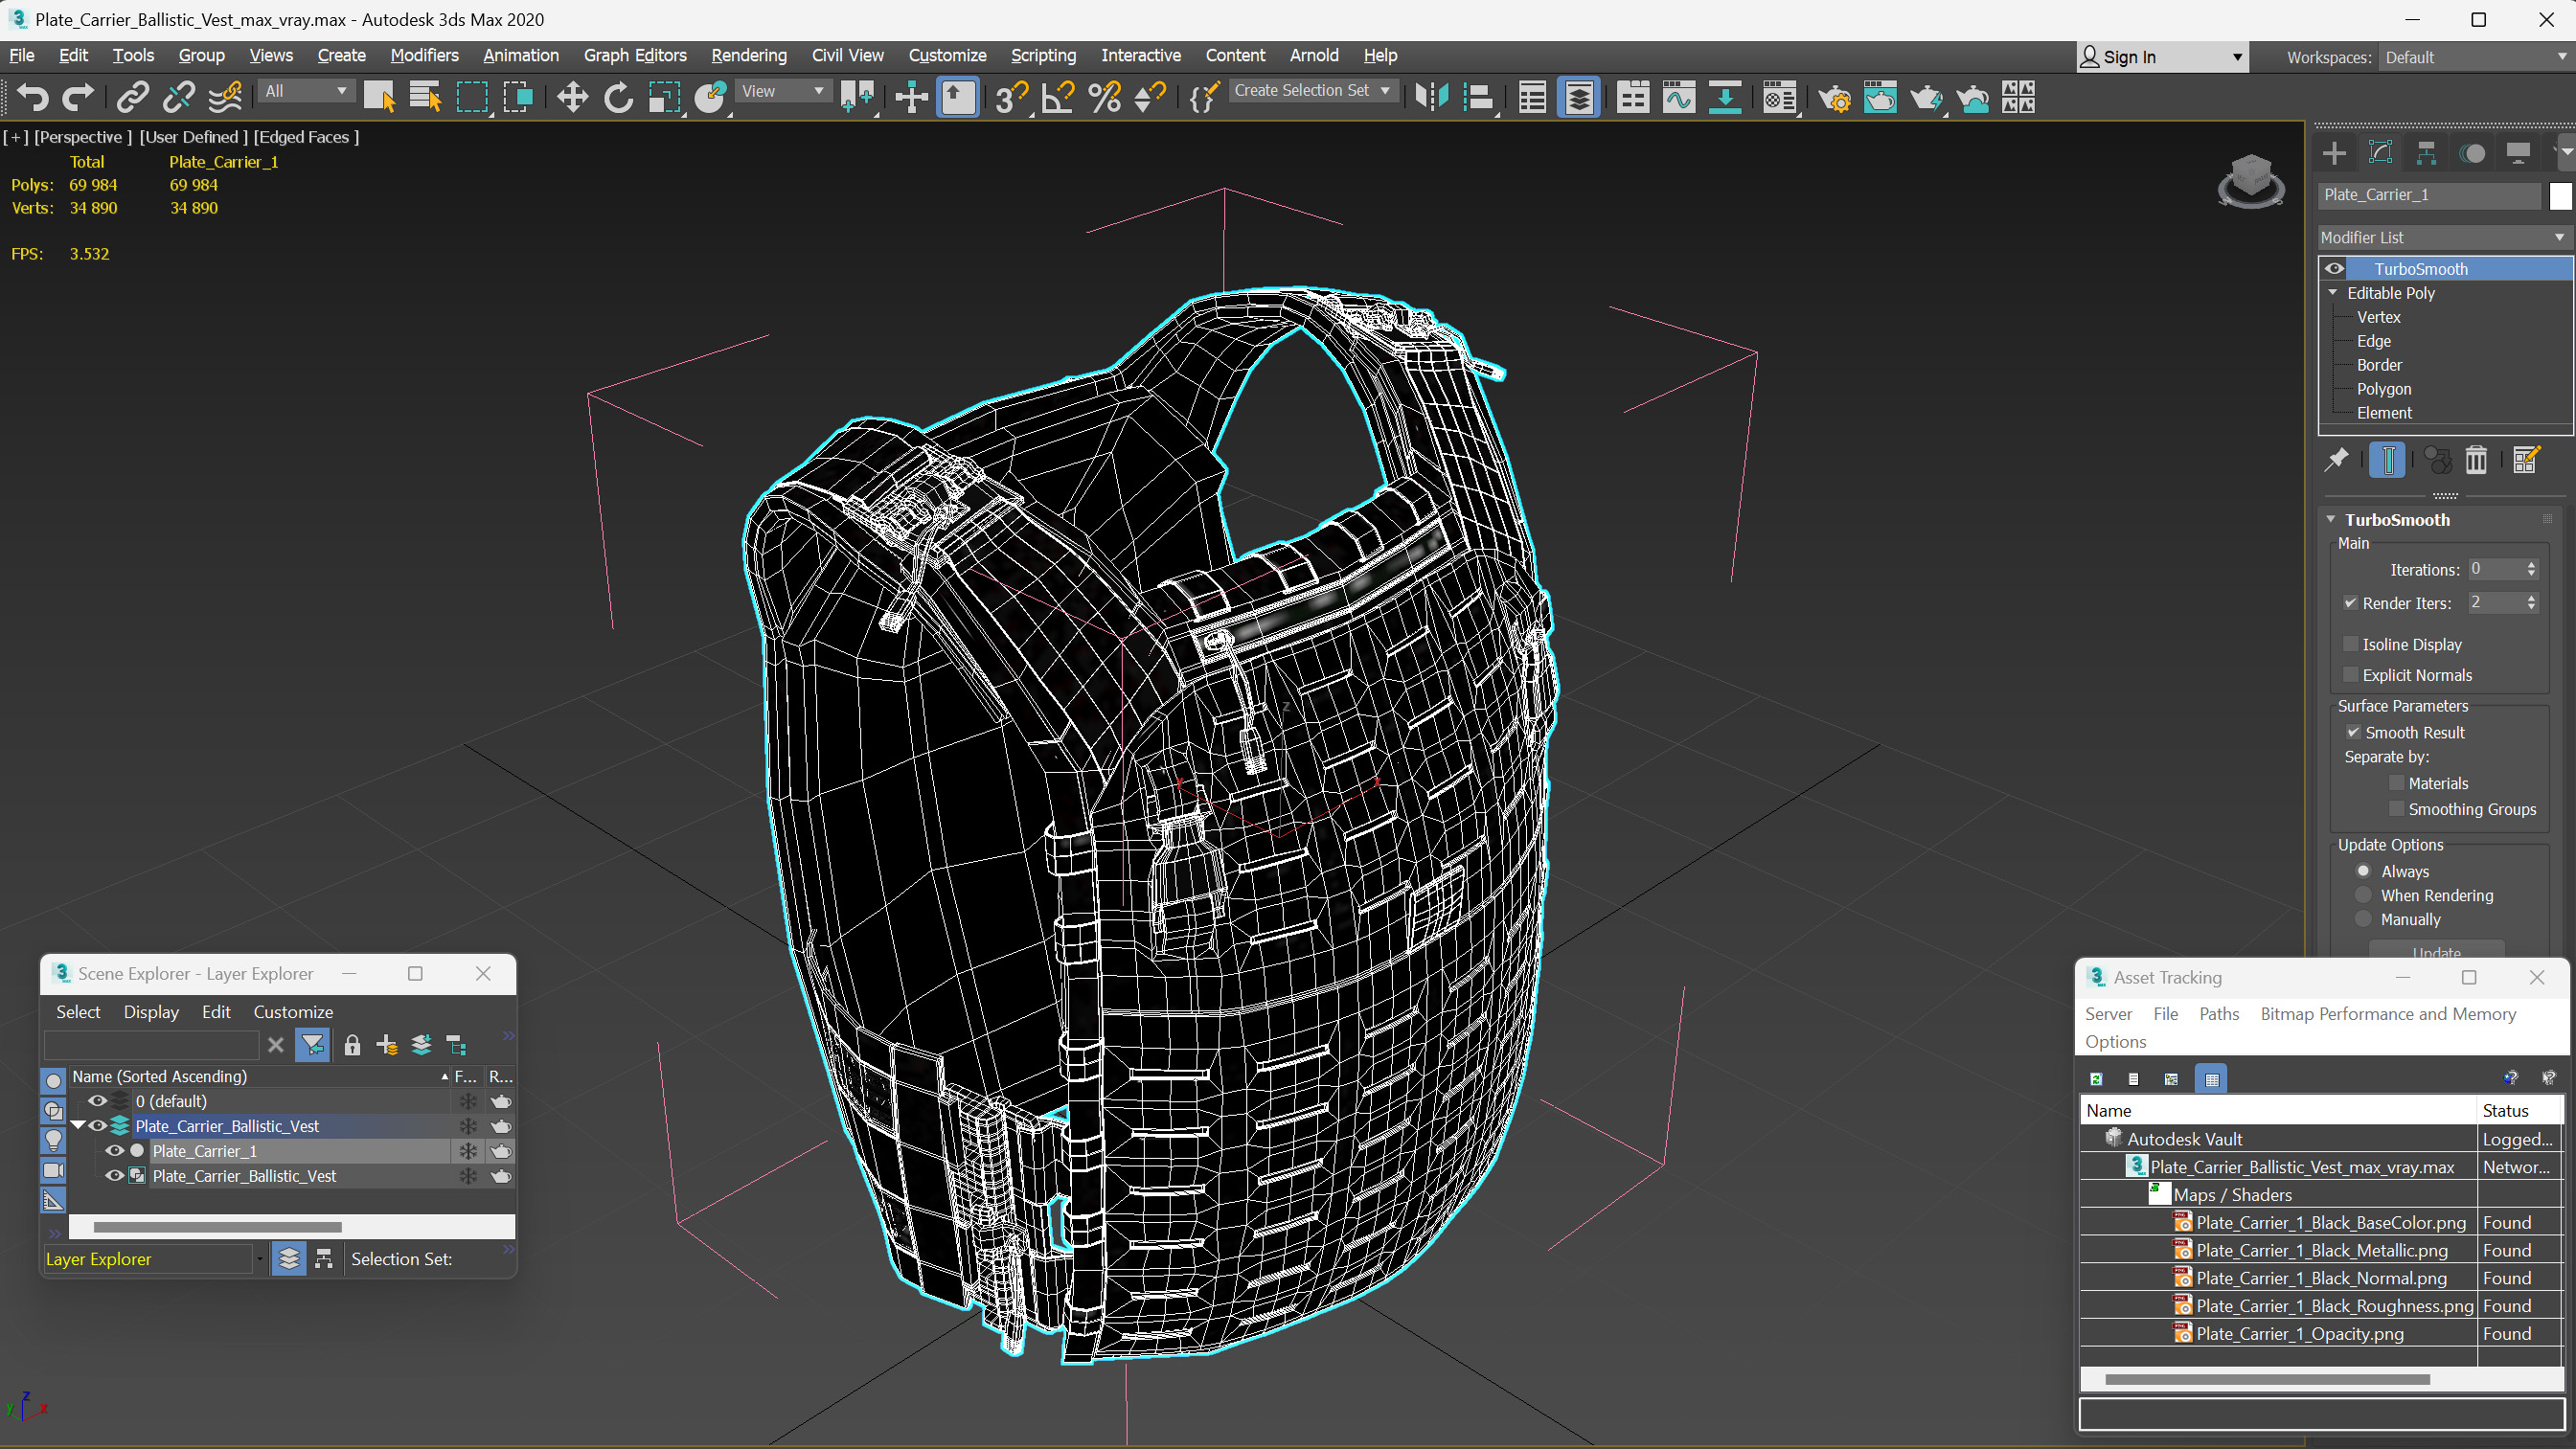The width and height of the screenshot is (2576, 1449).
Task: Uncheck the Smooth Result checkbox
Action: pos(2353,732)
